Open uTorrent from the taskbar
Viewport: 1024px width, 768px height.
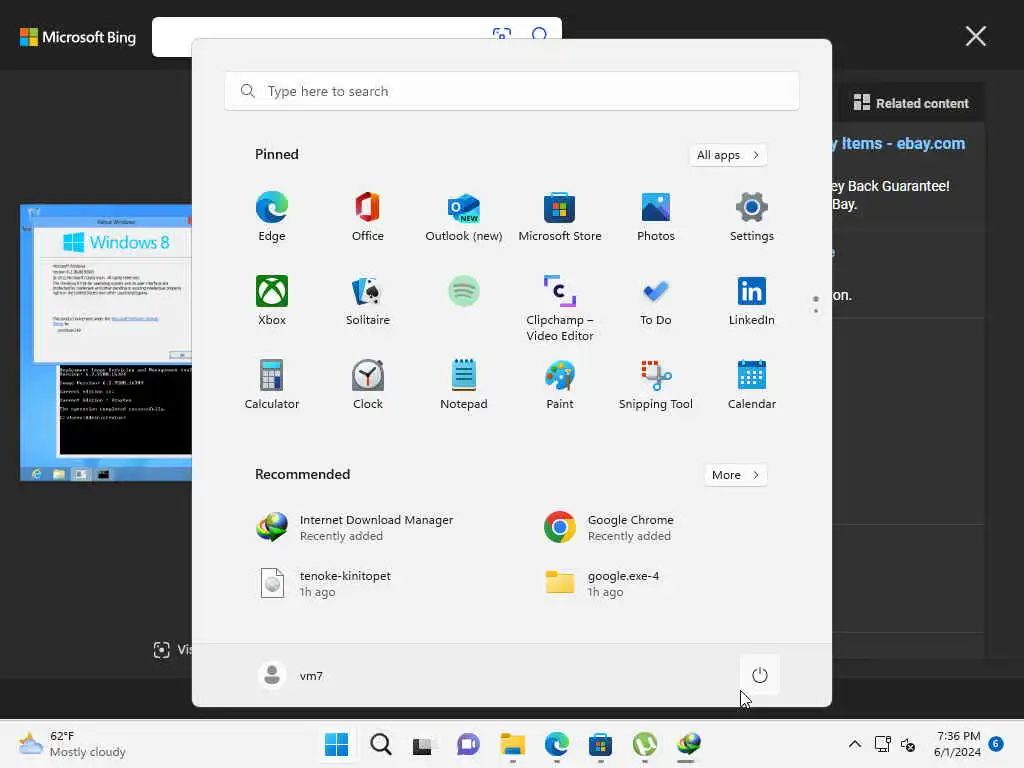(645, 744)
